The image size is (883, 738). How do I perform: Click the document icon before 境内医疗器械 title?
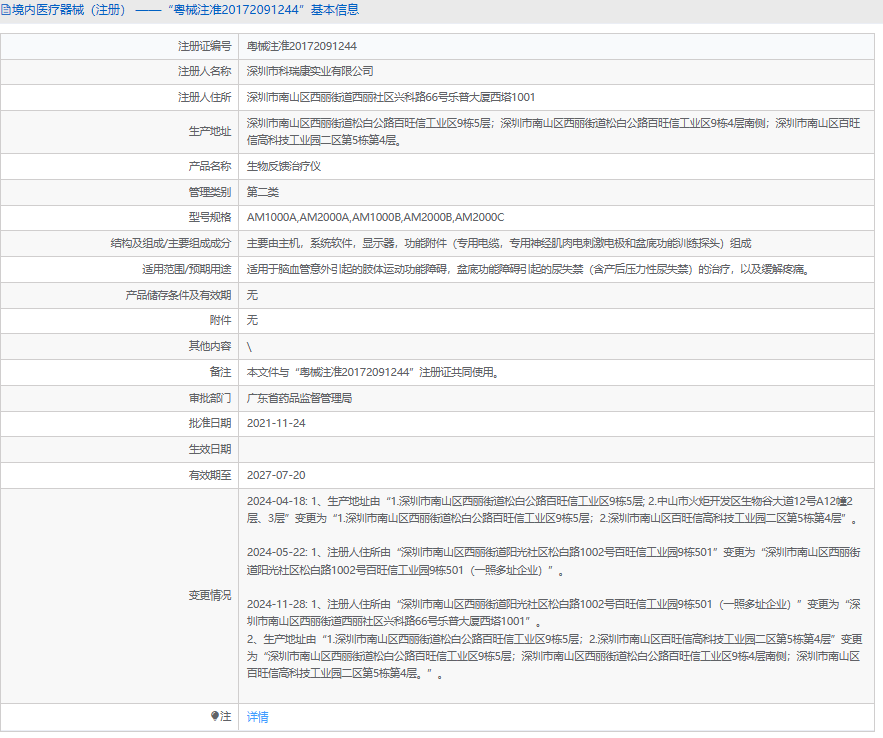(x=6, y=10)
